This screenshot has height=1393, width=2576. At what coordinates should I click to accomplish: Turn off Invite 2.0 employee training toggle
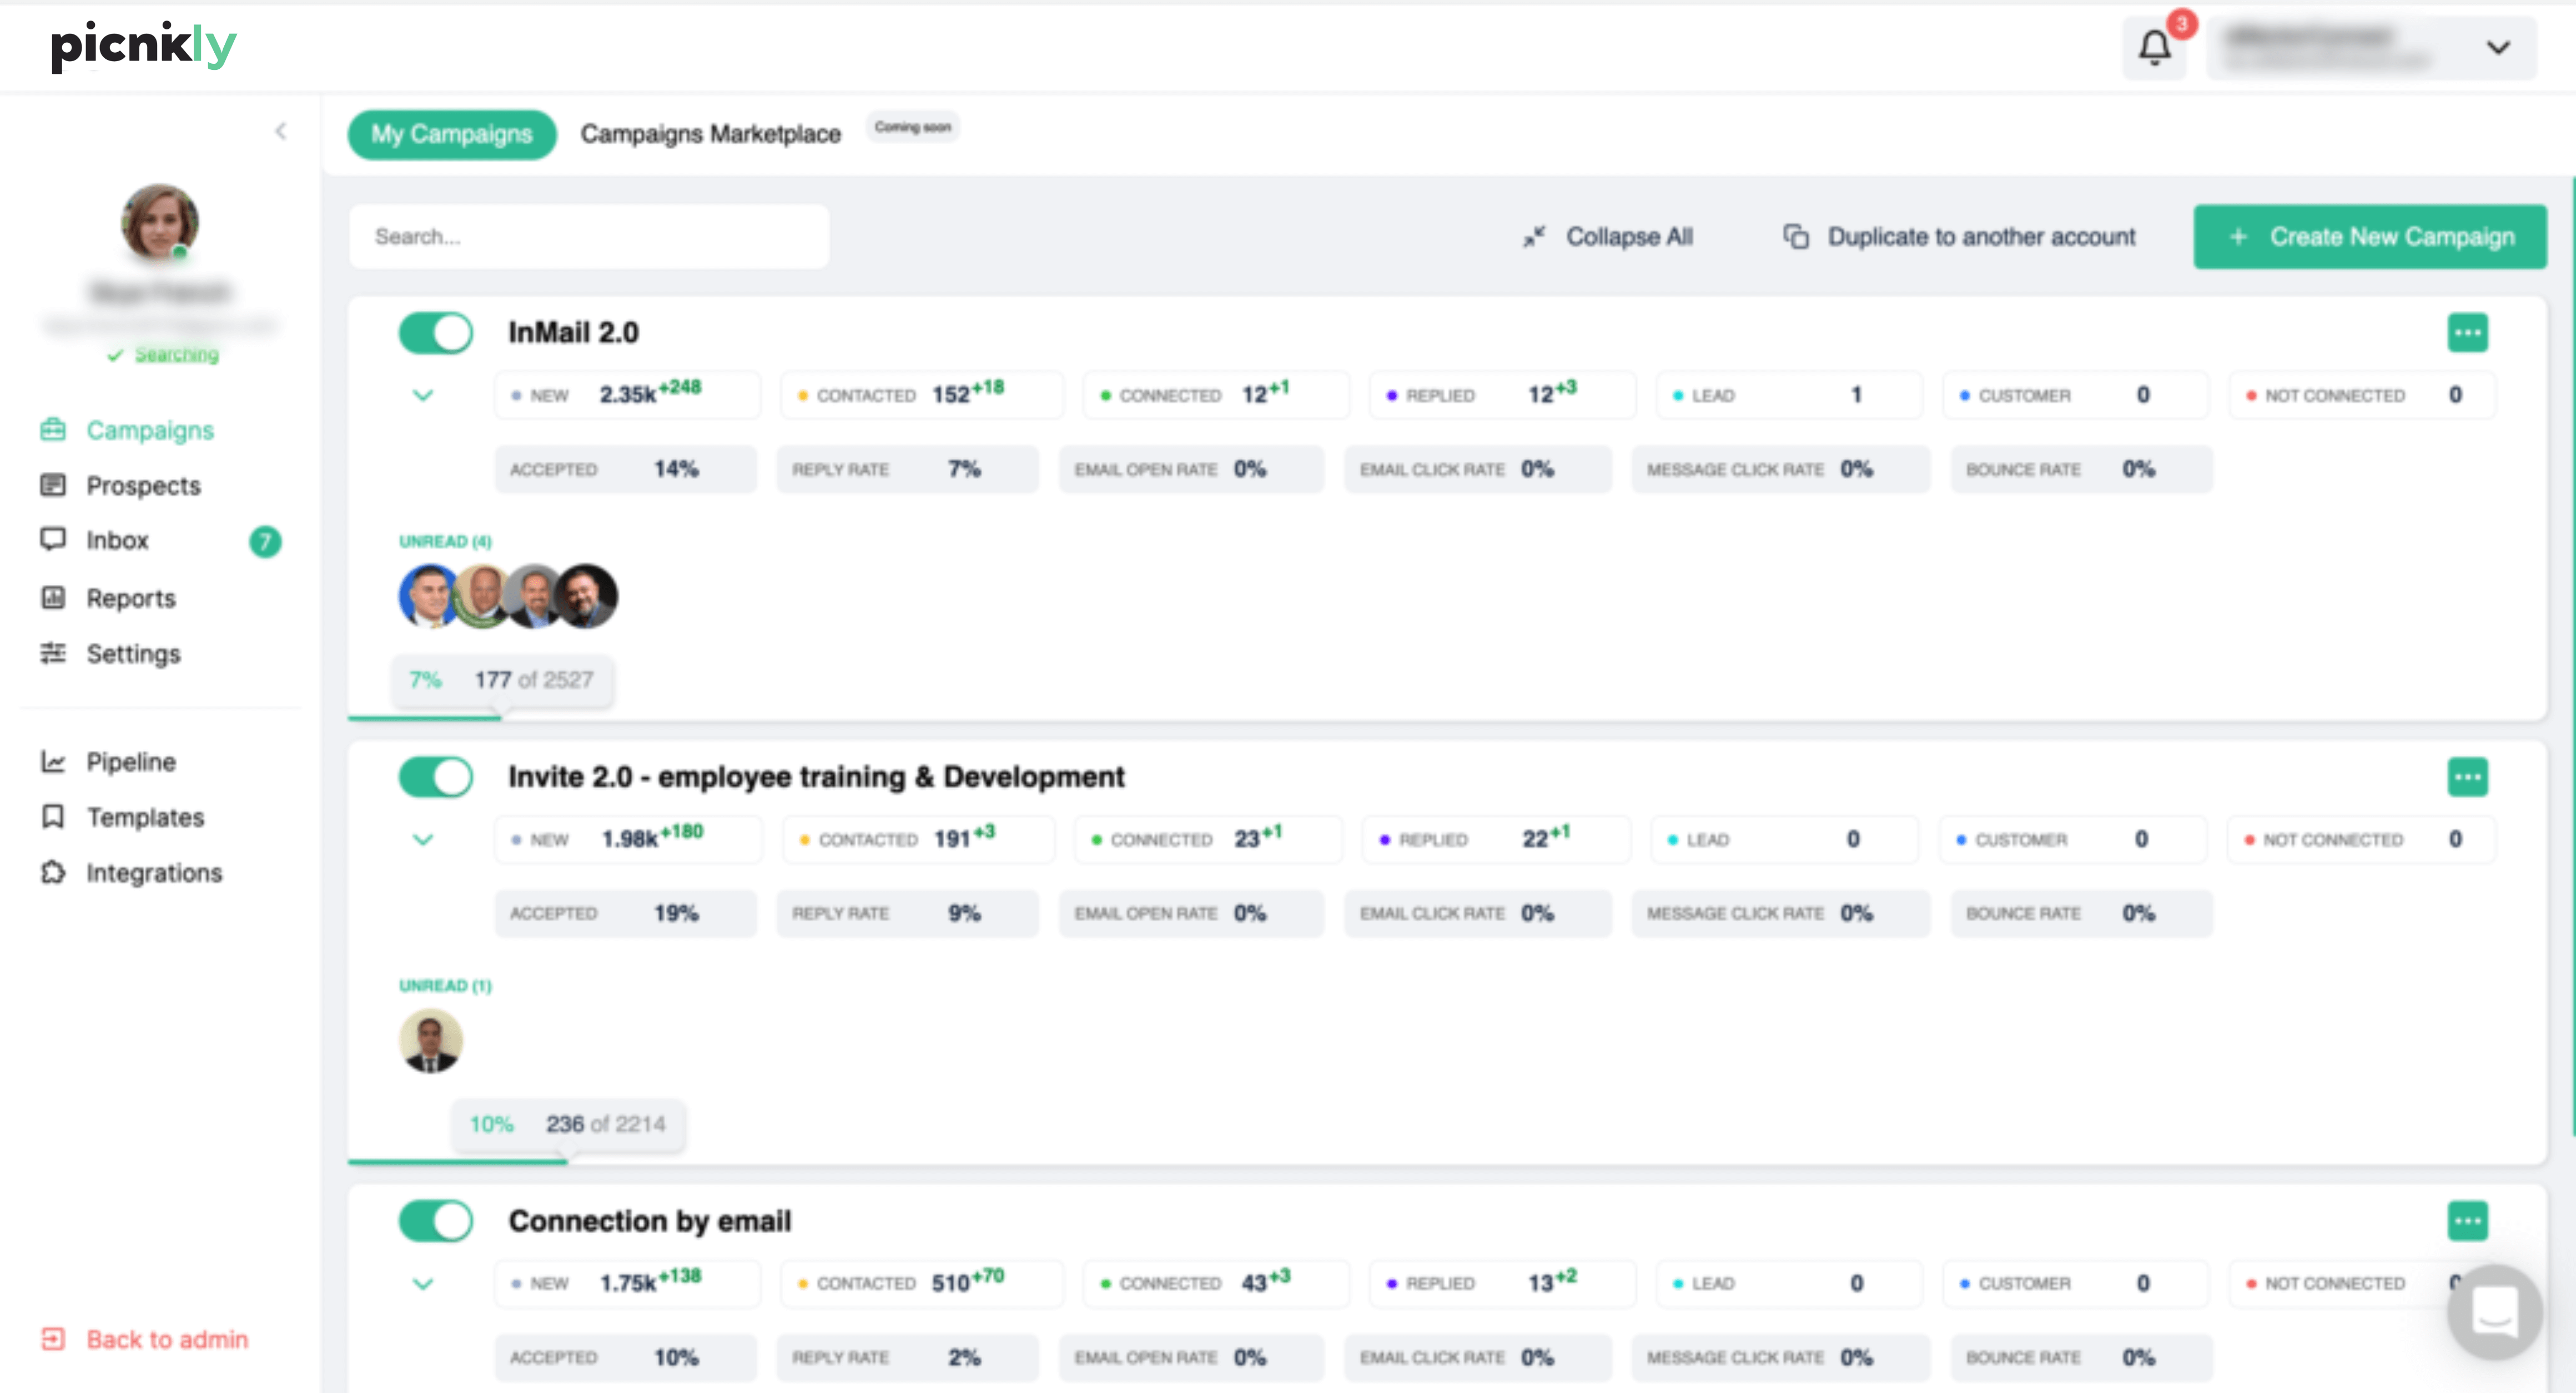click(436, 777)
